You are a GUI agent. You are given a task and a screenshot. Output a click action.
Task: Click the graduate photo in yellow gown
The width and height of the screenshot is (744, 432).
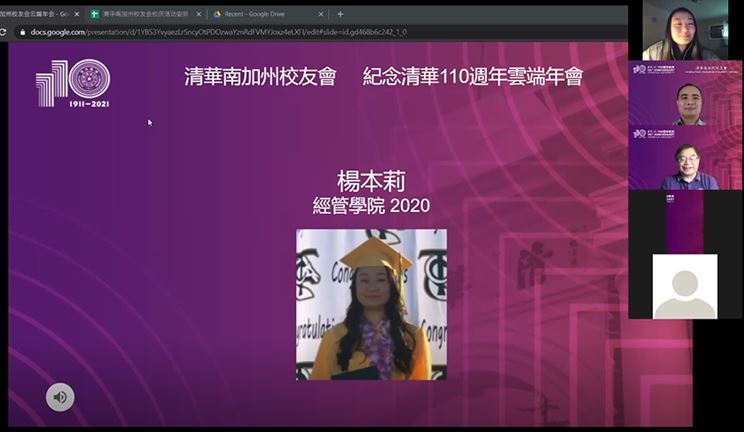click(372, 305)
